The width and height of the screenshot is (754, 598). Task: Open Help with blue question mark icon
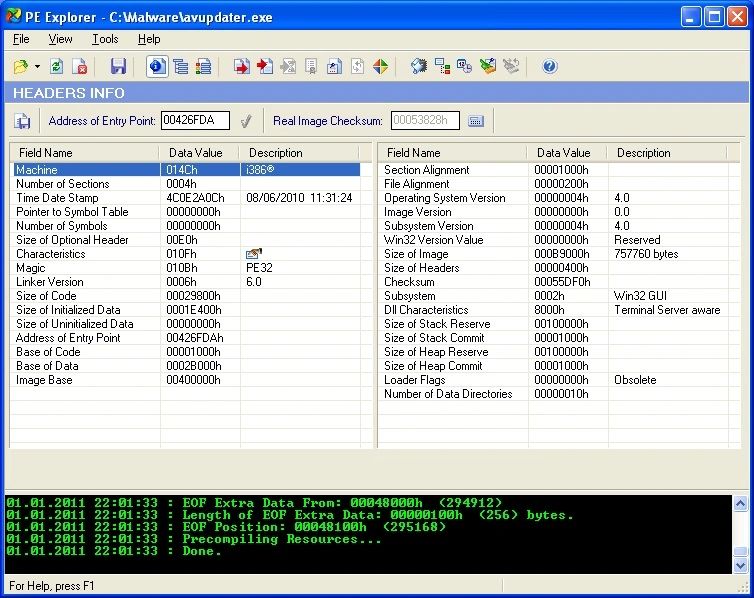(550, 66)
